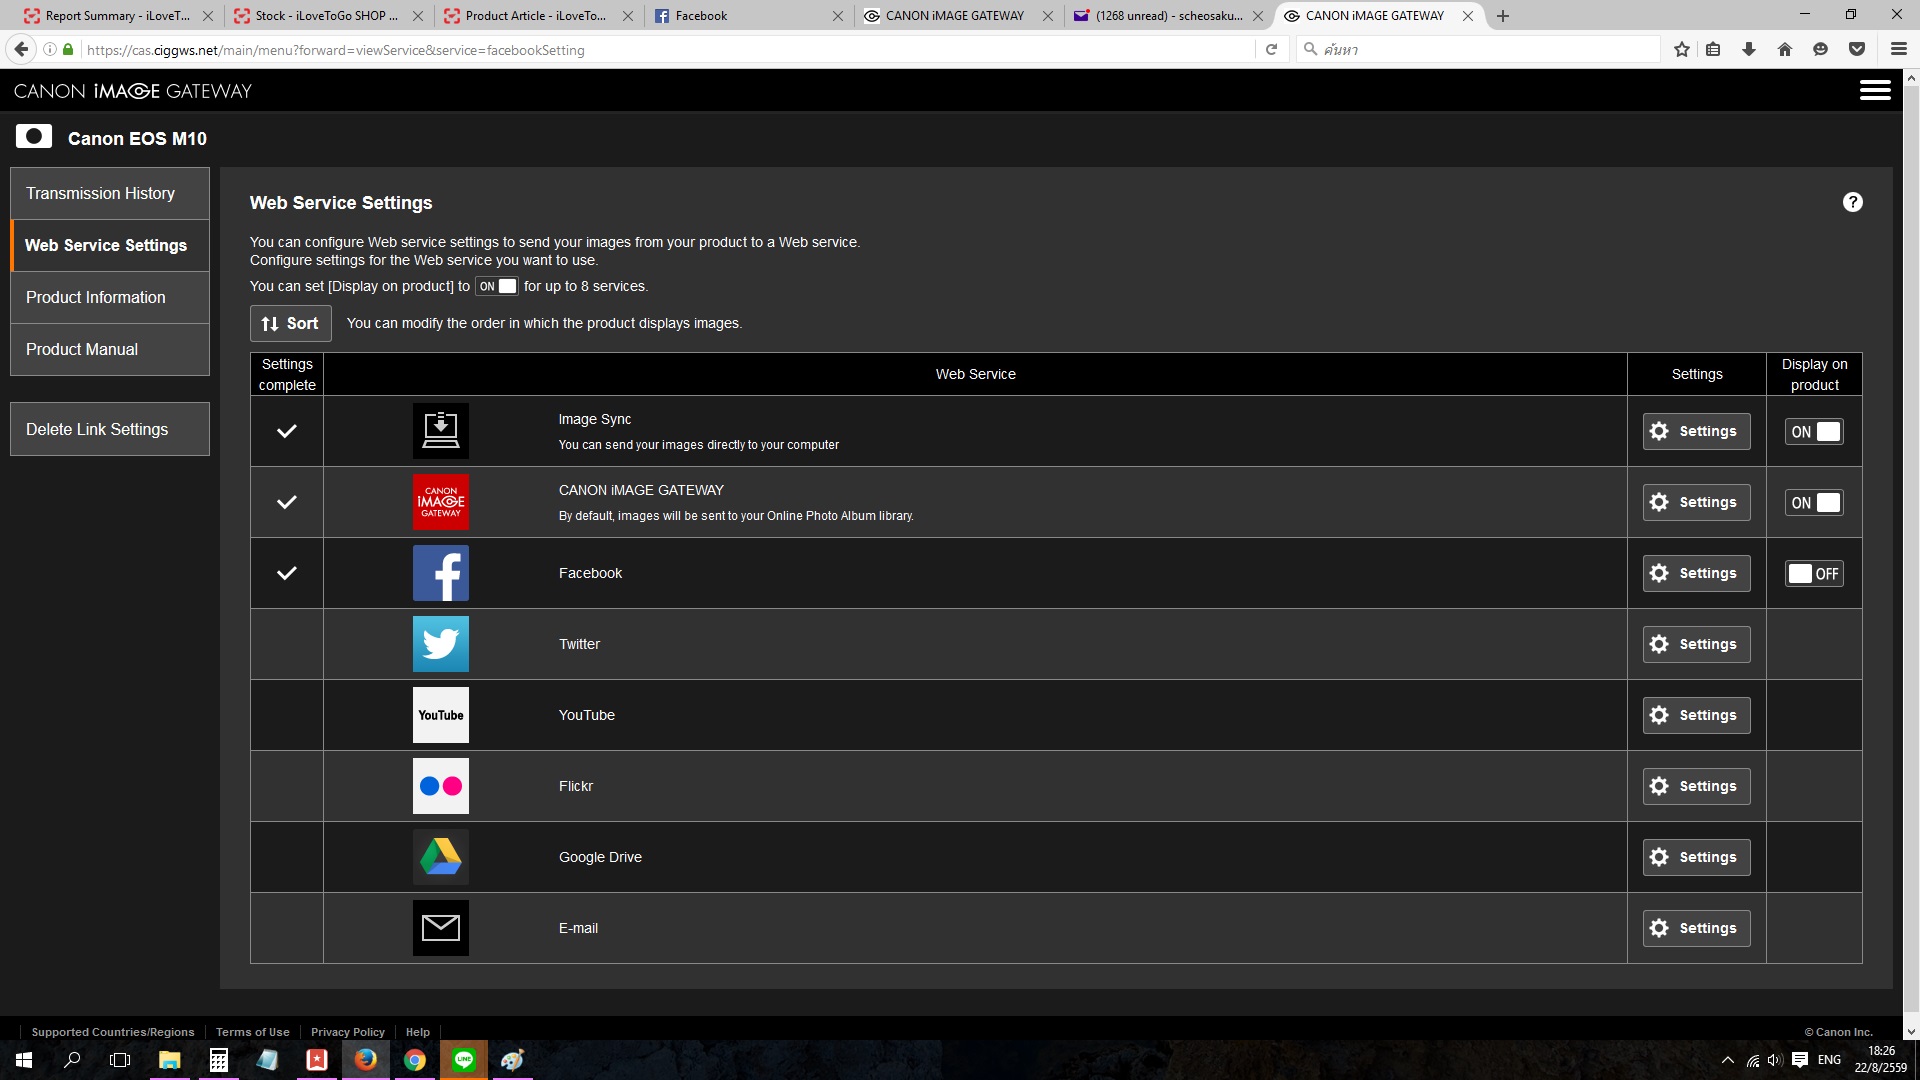Image resolution: width=1920 pixels, height=1080 pixels.
Task: Show hidden tray icons chevron
Action: [1727, 1060]
